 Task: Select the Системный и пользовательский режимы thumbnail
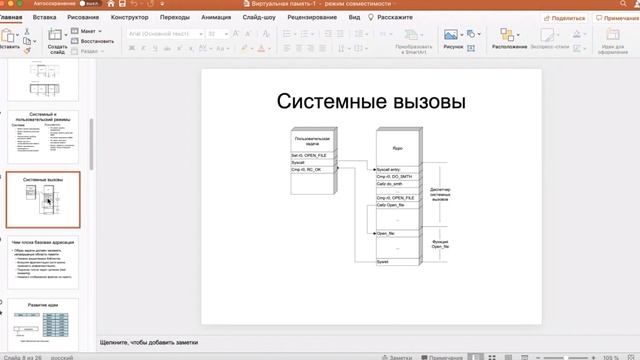[x=43, y=137]
